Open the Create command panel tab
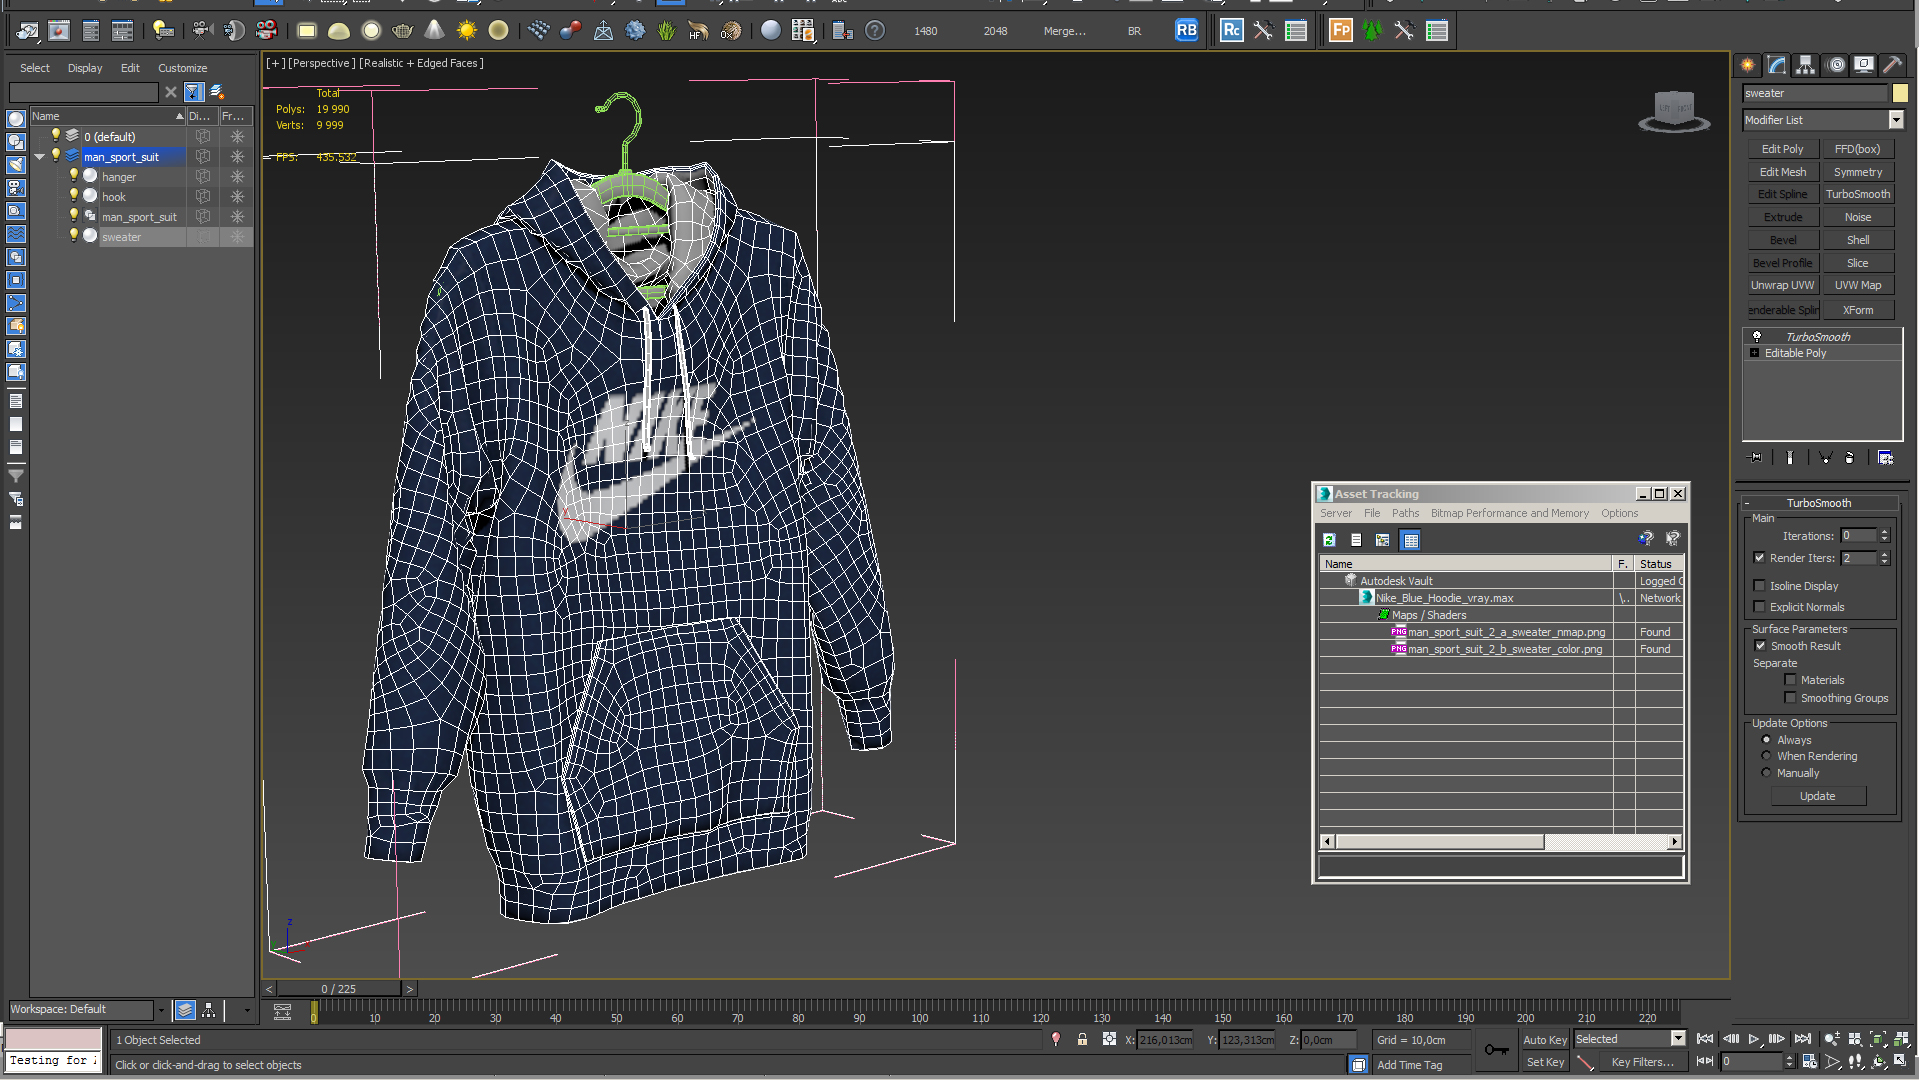1920x1080 pixels. click(1747, 65)
